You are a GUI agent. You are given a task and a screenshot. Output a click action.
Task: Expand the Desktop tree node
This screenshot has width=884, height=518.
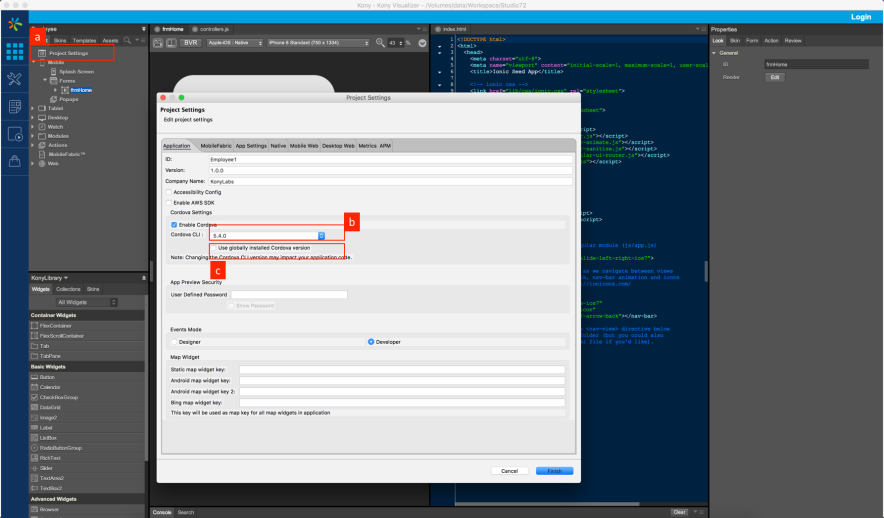[x=32, y=118]
